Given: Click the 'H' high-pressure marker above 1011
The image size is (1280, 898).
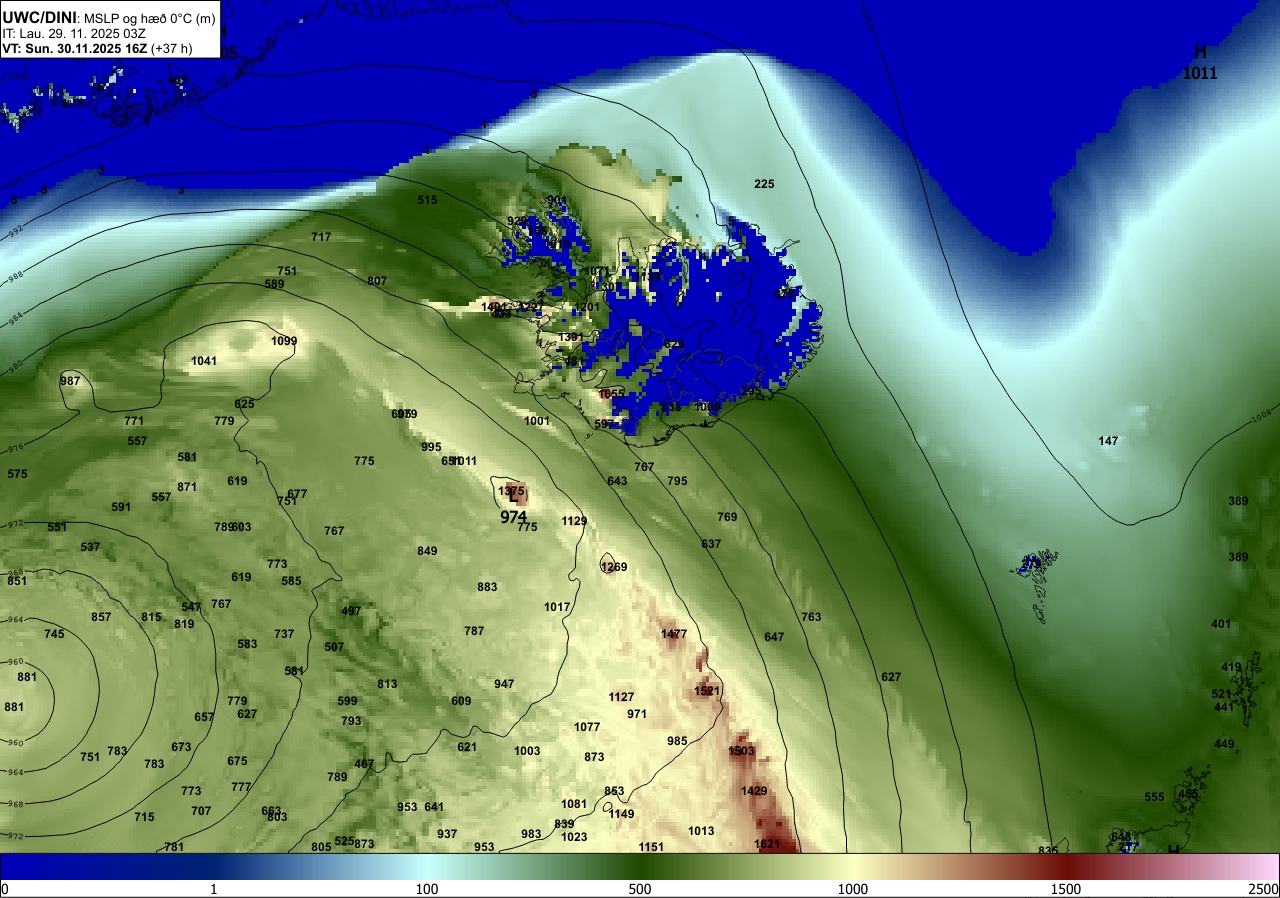Looking at the screenshot, I should coord(1200,52).
